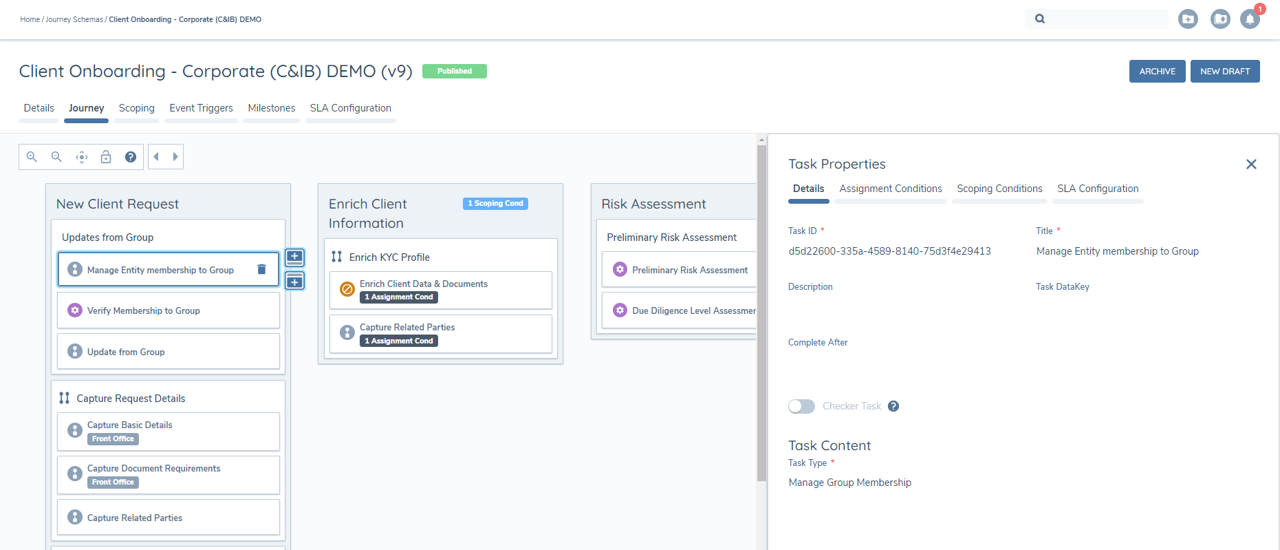
Task: Click the upload folder icon in header
Action: pos(1220,19)
